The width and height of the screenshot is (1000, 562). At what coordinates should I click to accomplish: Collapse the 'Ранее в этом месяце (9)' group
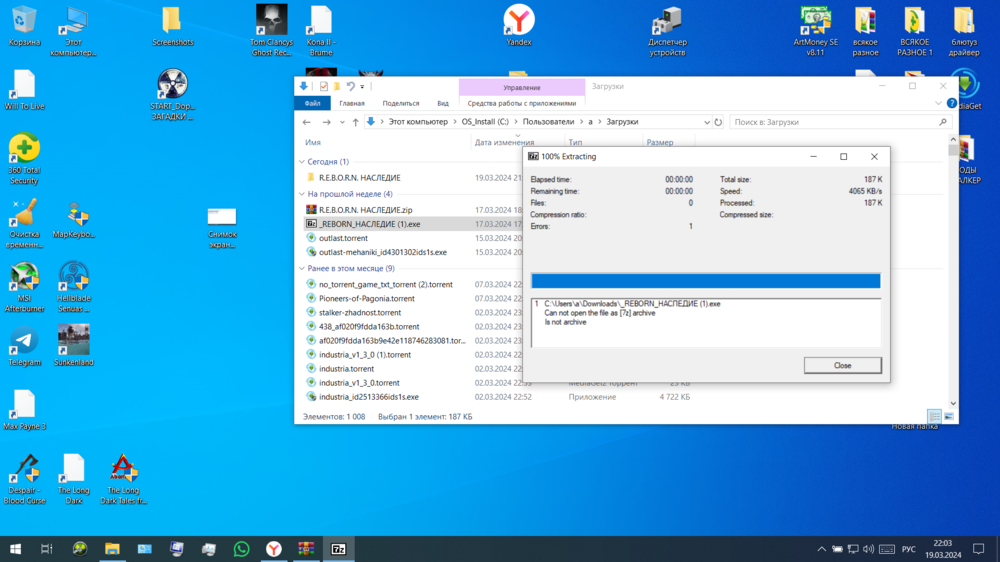(x=302, y=268)
